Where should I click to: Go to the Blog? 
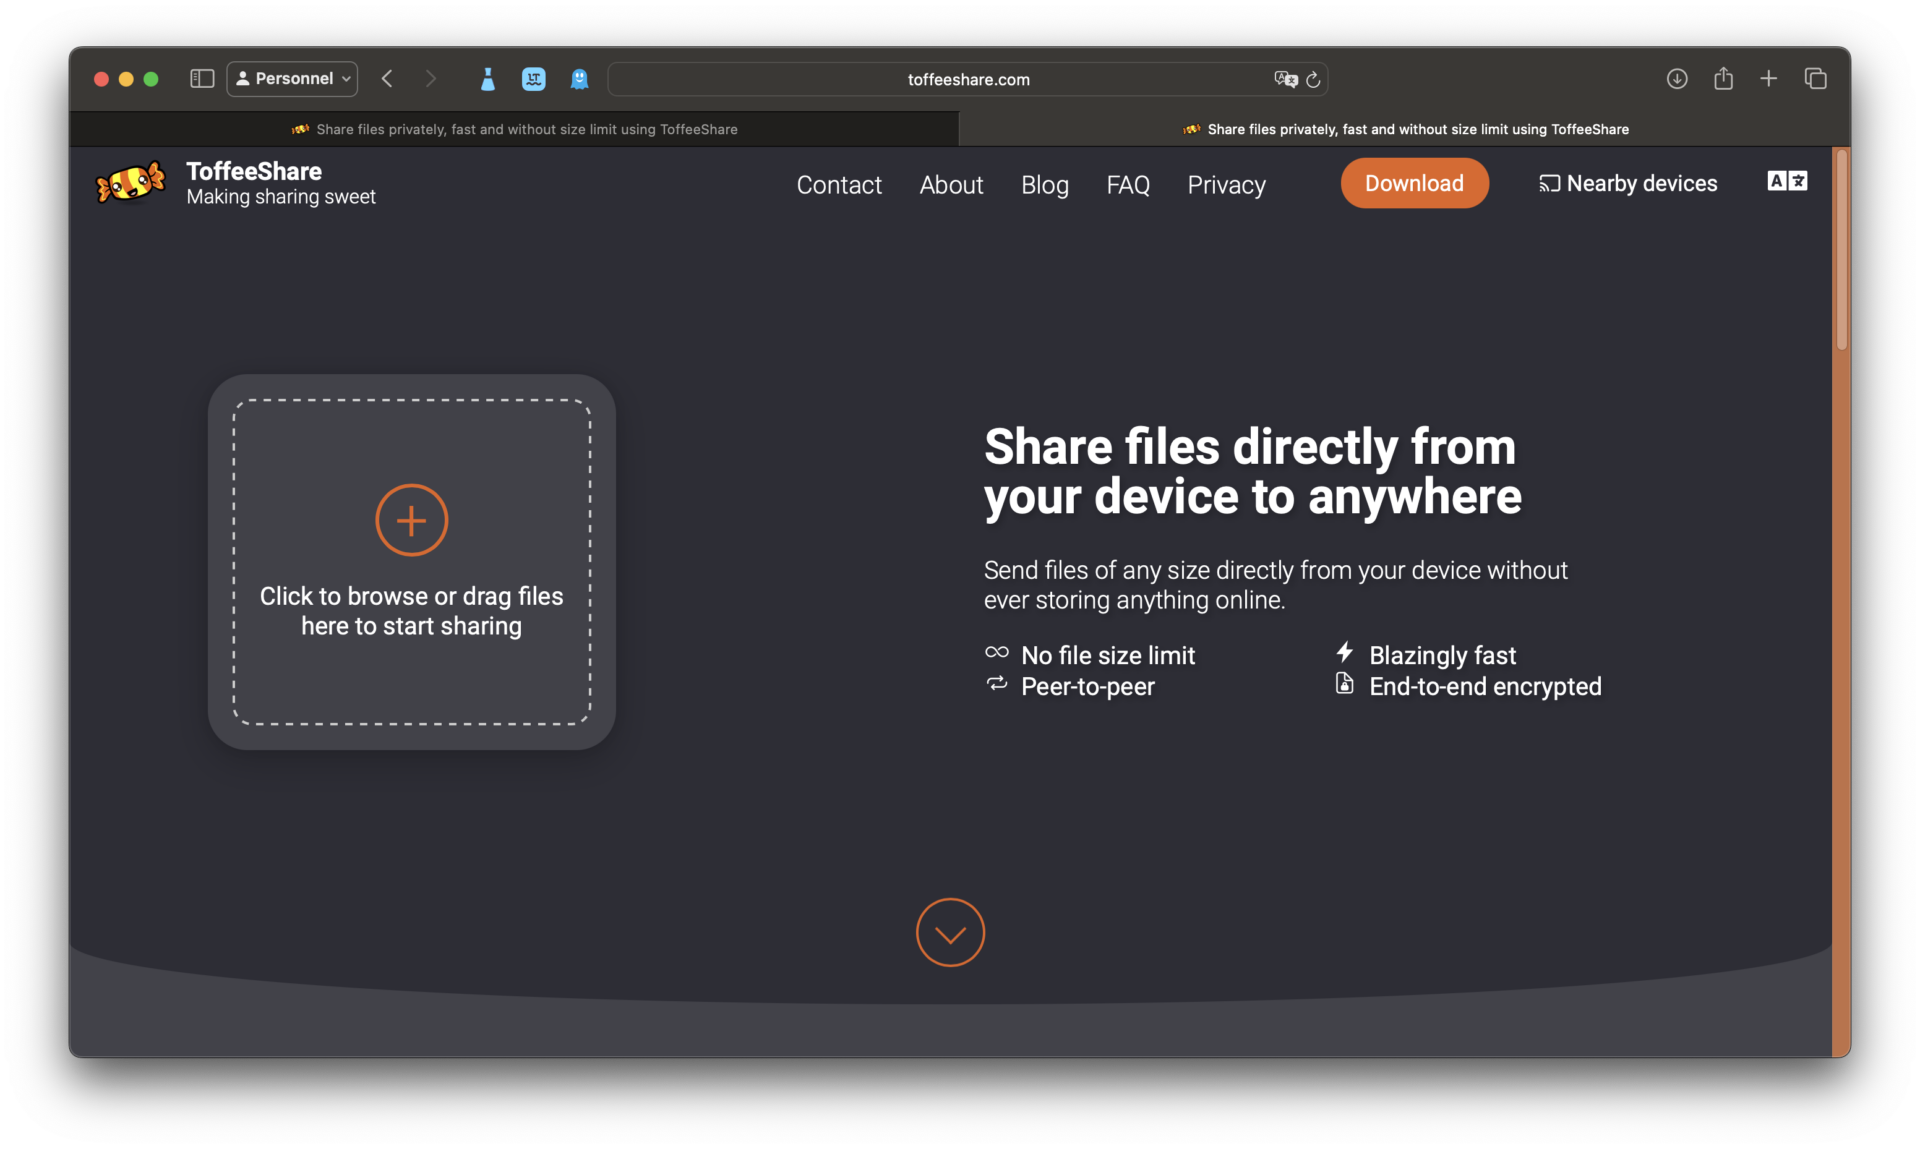click(x=1045, y=185)
